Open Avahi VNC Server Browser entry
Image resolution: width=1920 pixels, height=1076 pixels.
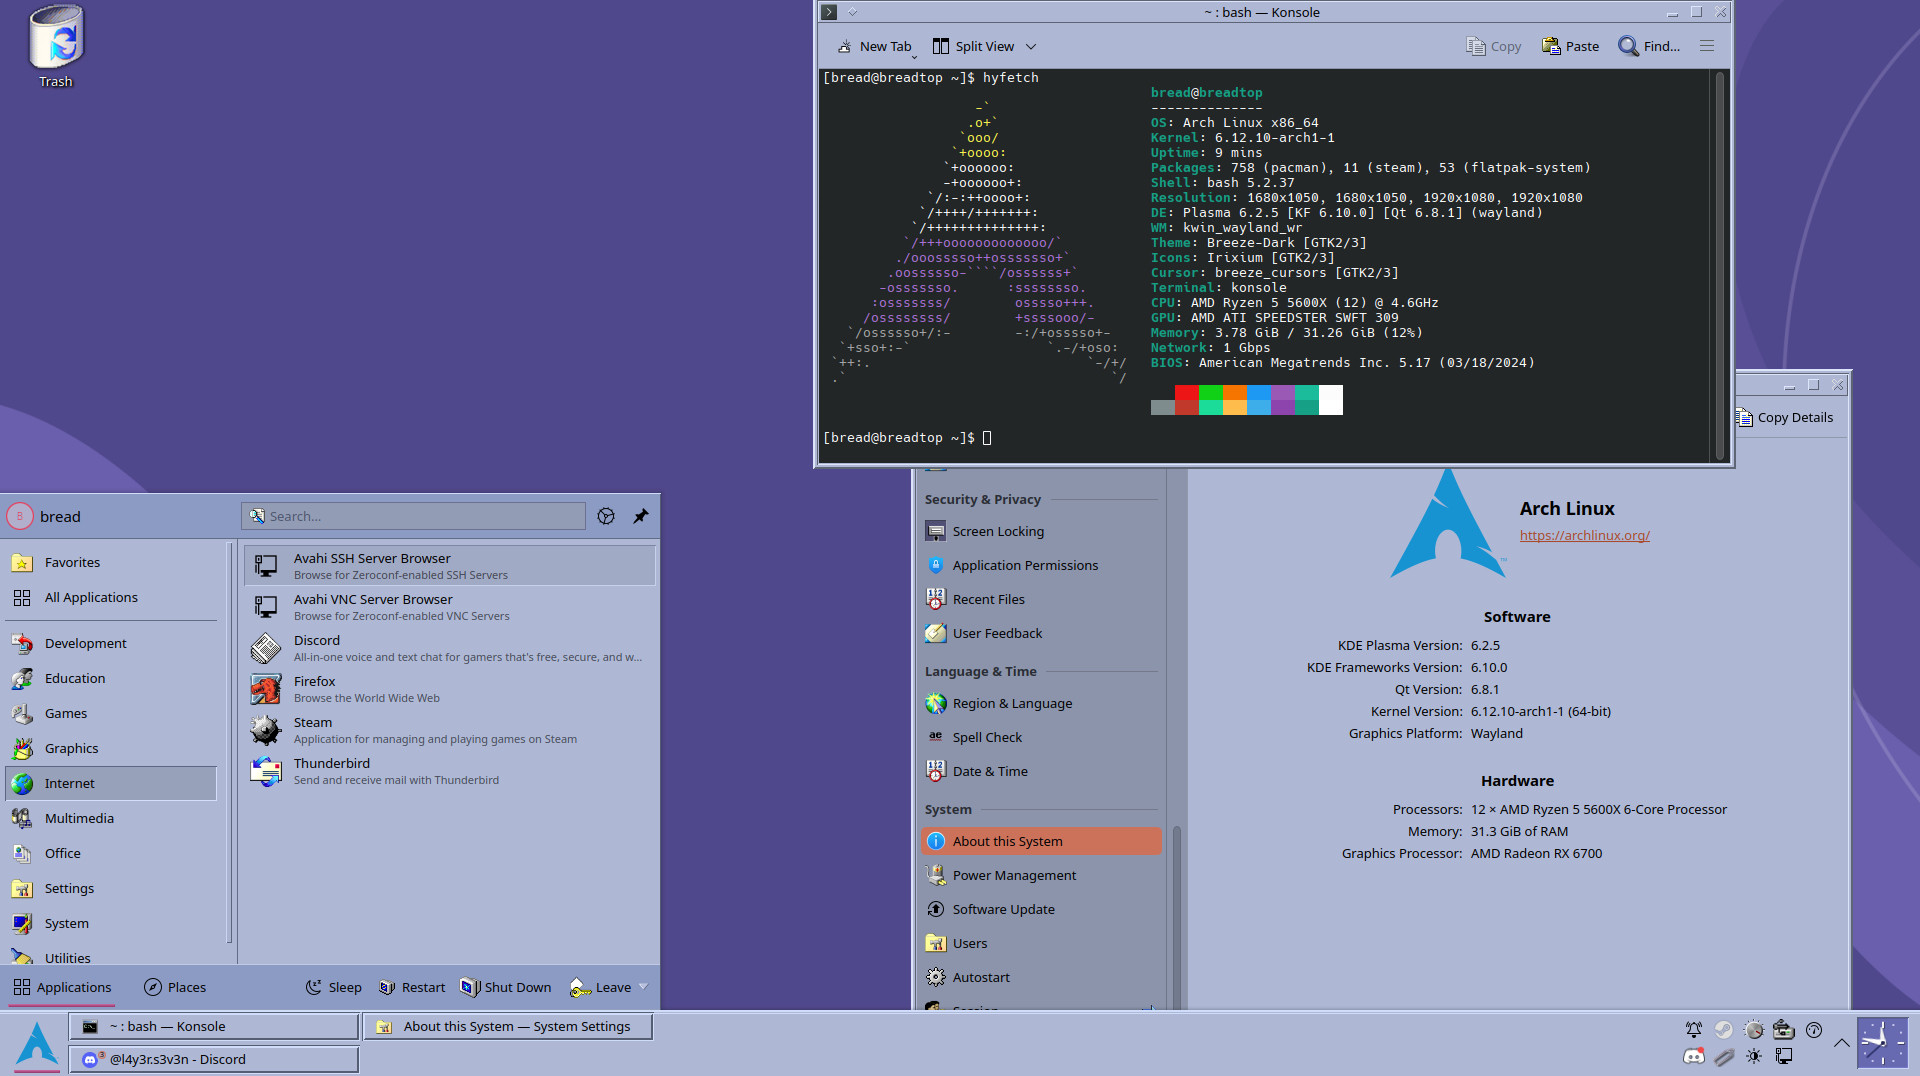[449, 607]
